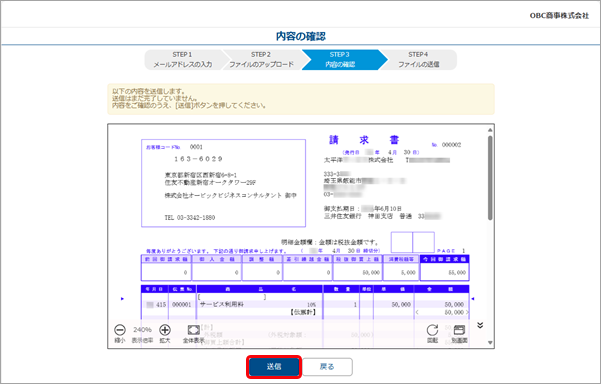Click the 御支払期日 payment due date line
This screenshot has height=384, width=601.
click(363, 208)
